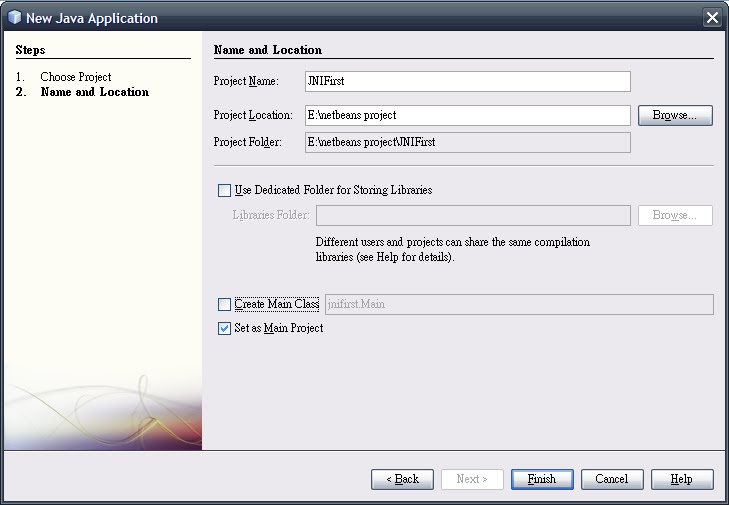Enable Use Dedicated Folder for Storing Libraries

(224, 190)
